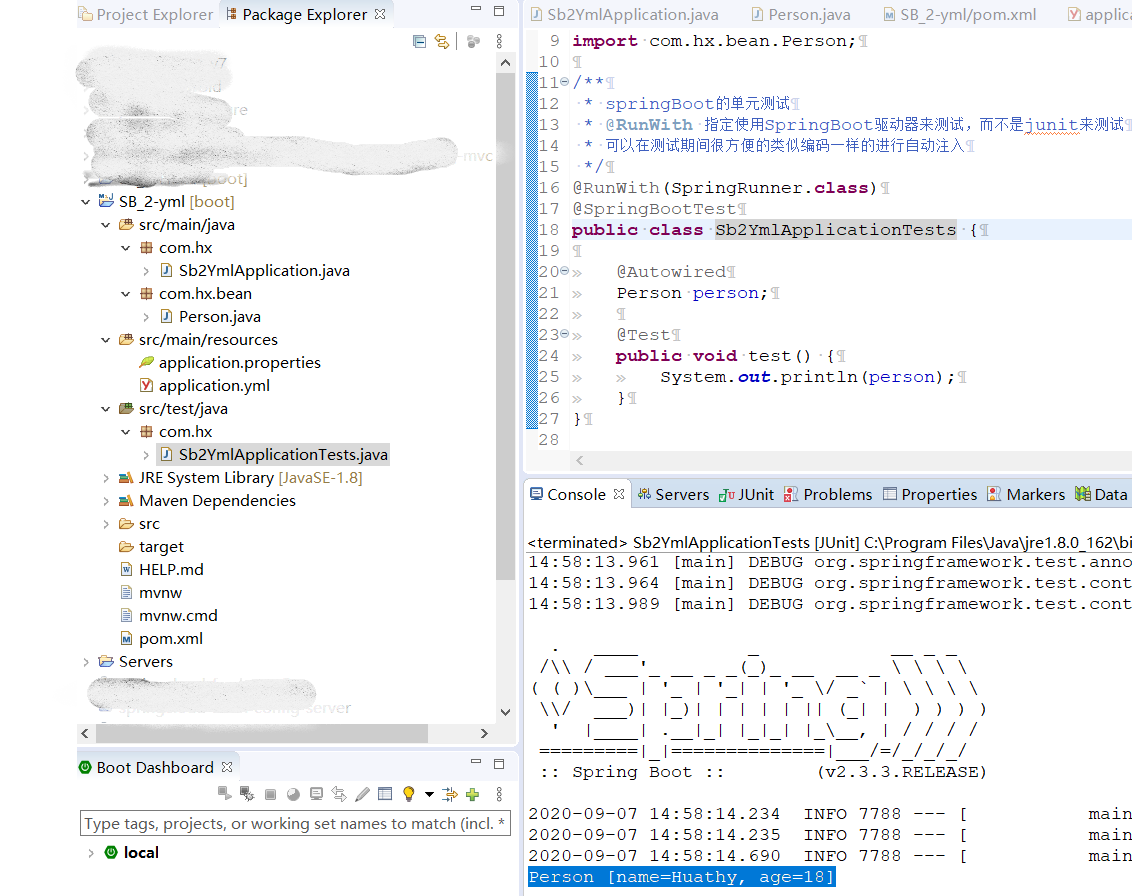Click the Package Explorer vertical scrollbar thumb
The width and height of the screenshot is (1132, 896).
[505, 325]
